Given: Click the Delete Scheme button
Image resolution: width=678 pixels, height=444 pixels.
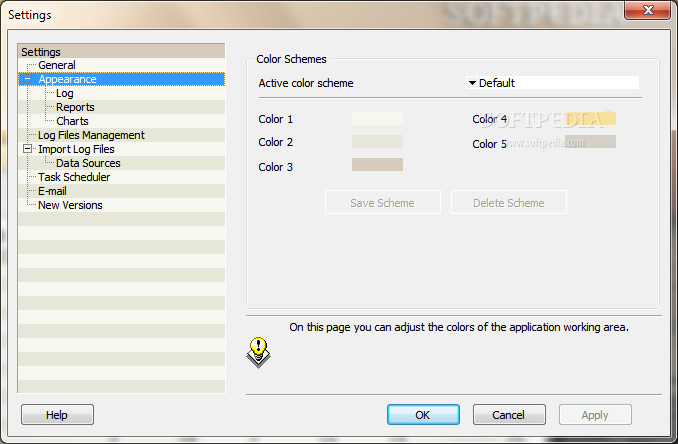Looking at the screenshot, I should click(x=509, y=202).
